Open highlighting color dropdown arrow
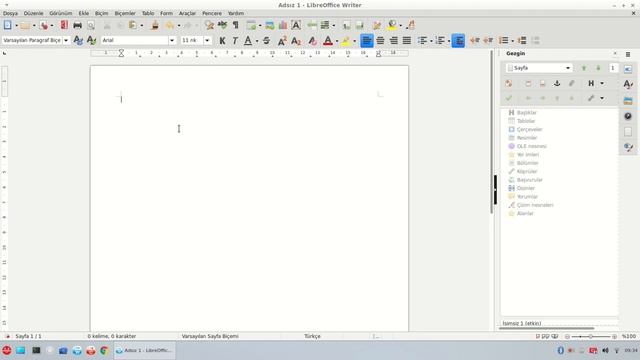The height and width of the screenshot is (360, 640). tap(354, 41)
